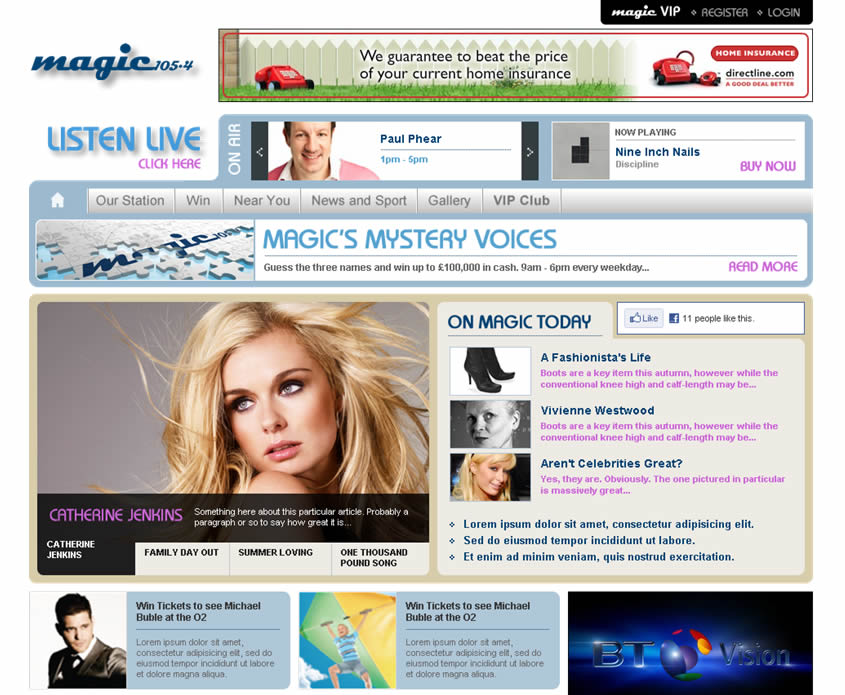Open the Our Station menu item
The width and height of the screenshot is (845, 695).
point(130,200)
